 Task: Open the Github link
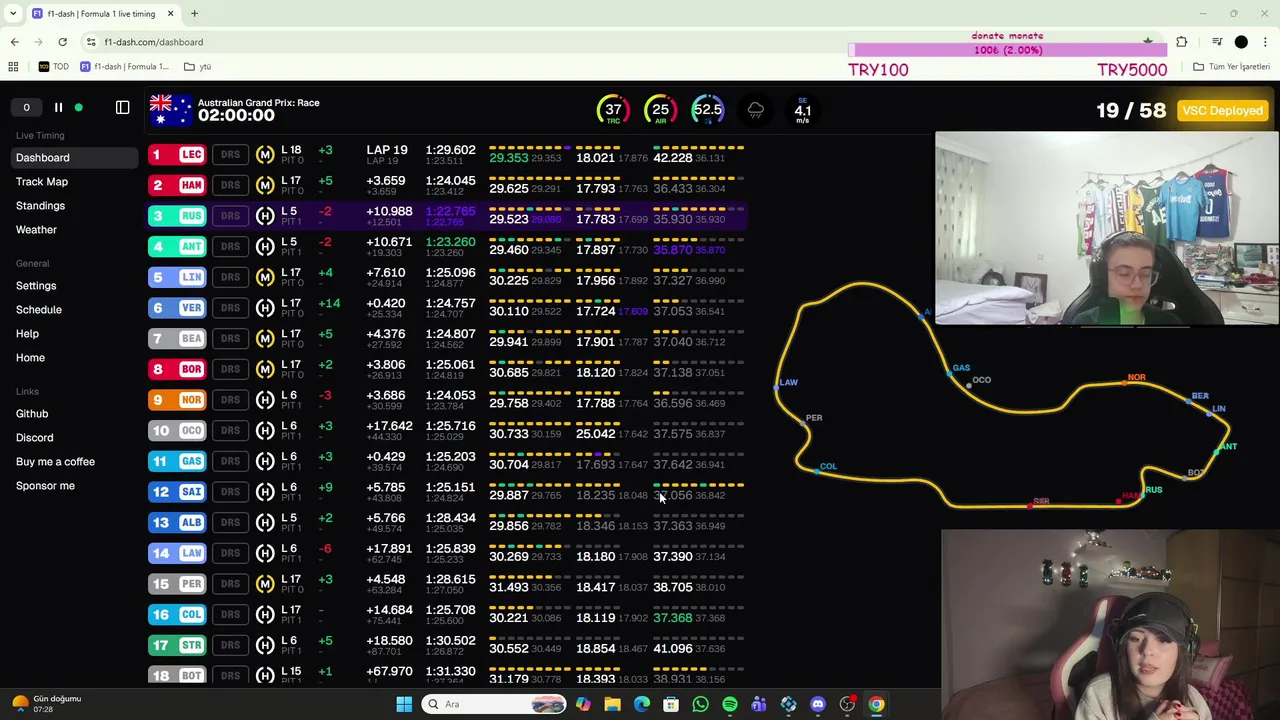point(32,413)
